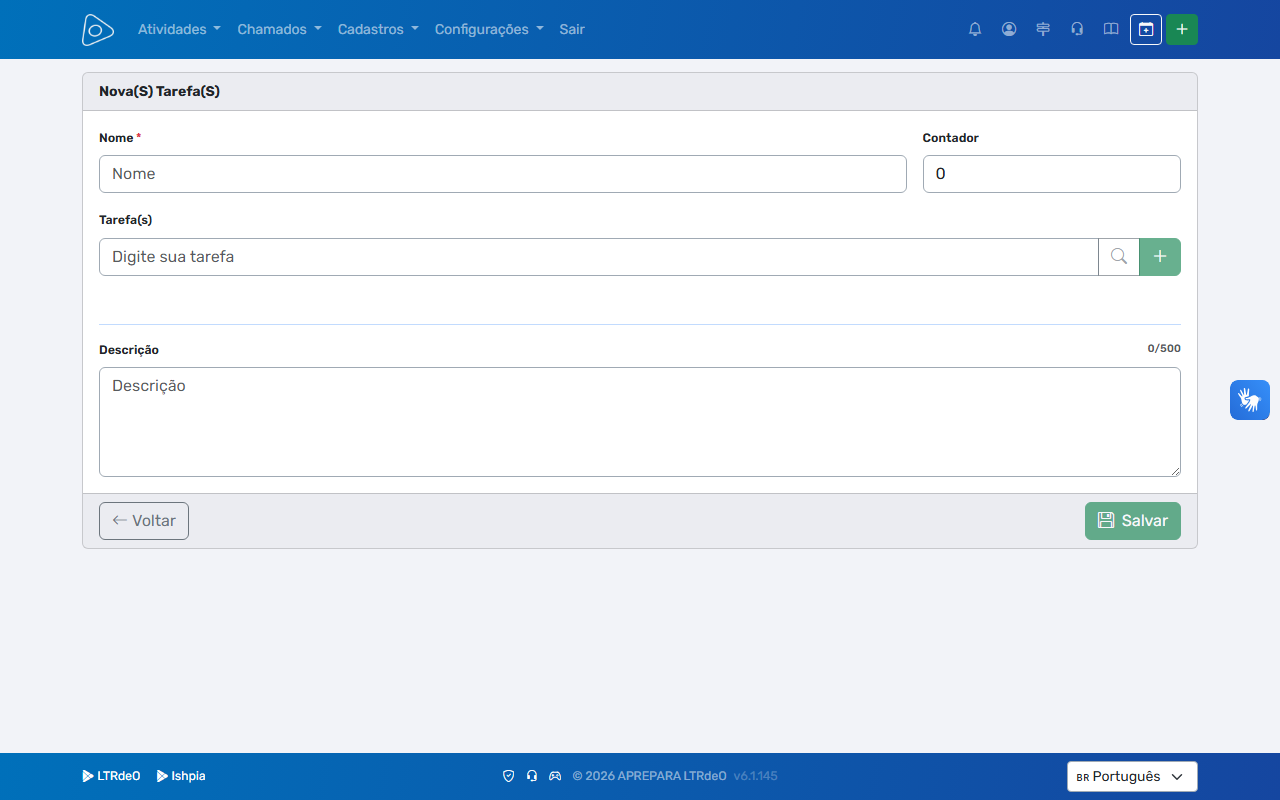Click the game controller icon in footer
The width and height of the screenshot is (1280, 800).
(x=555, y=776)
